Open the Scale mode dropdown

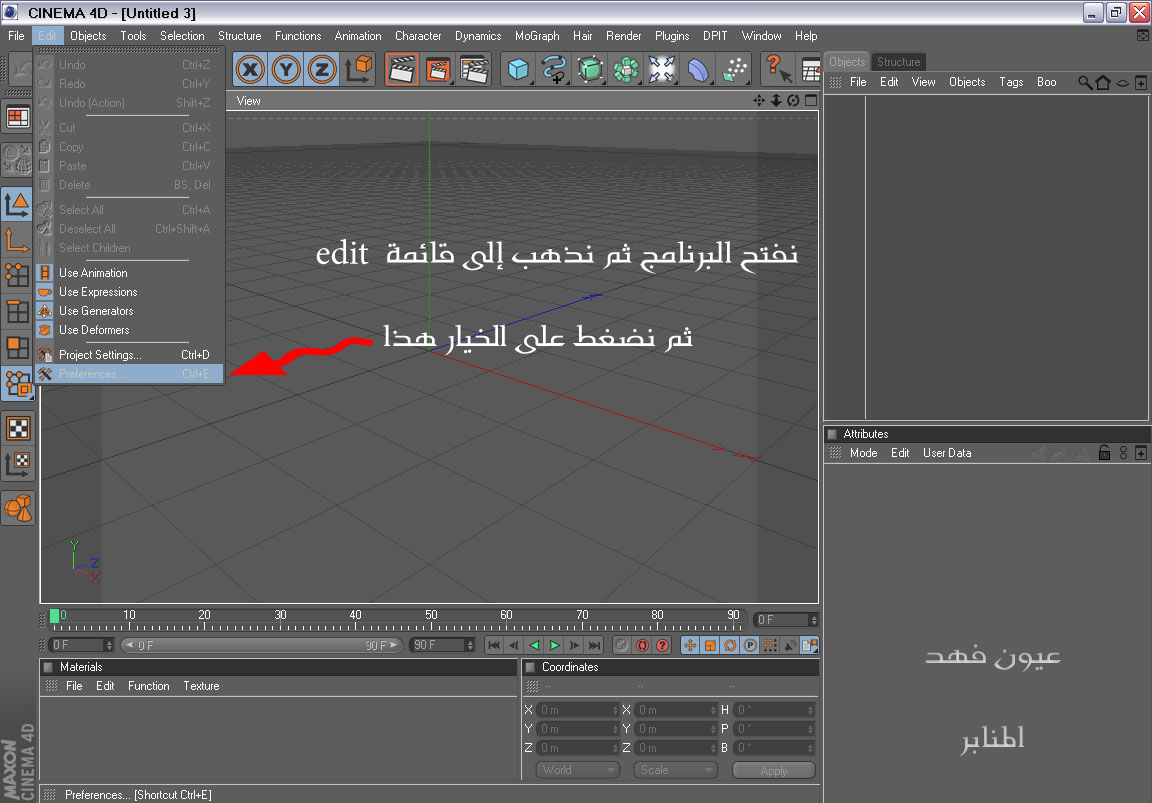tap(675, 770)
